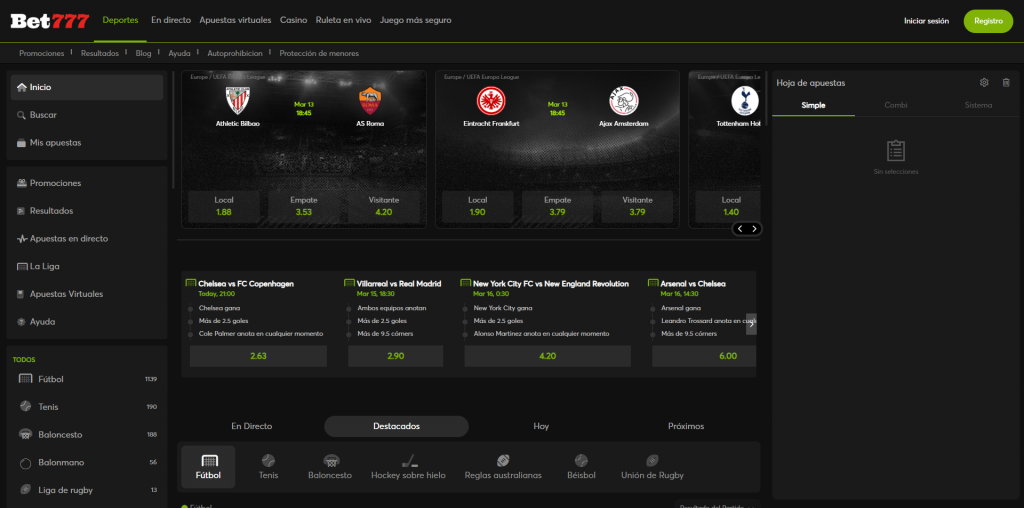1024x508 pixels.
Task: Add Villarreal vs Real Madrid 2.90 combo
Action: coord(396,356)
